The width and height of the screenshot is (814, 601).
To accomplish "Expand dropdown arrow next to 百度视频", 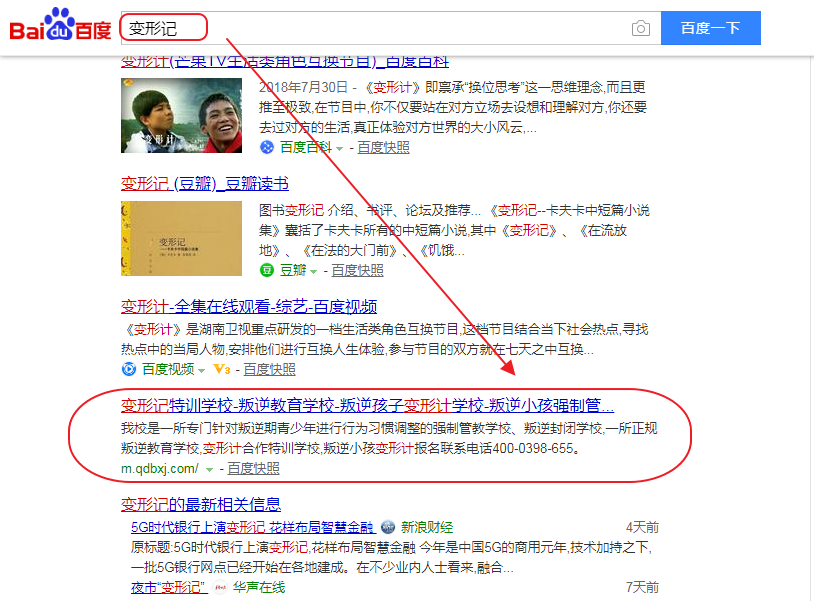I will click(x=202, y=371).
